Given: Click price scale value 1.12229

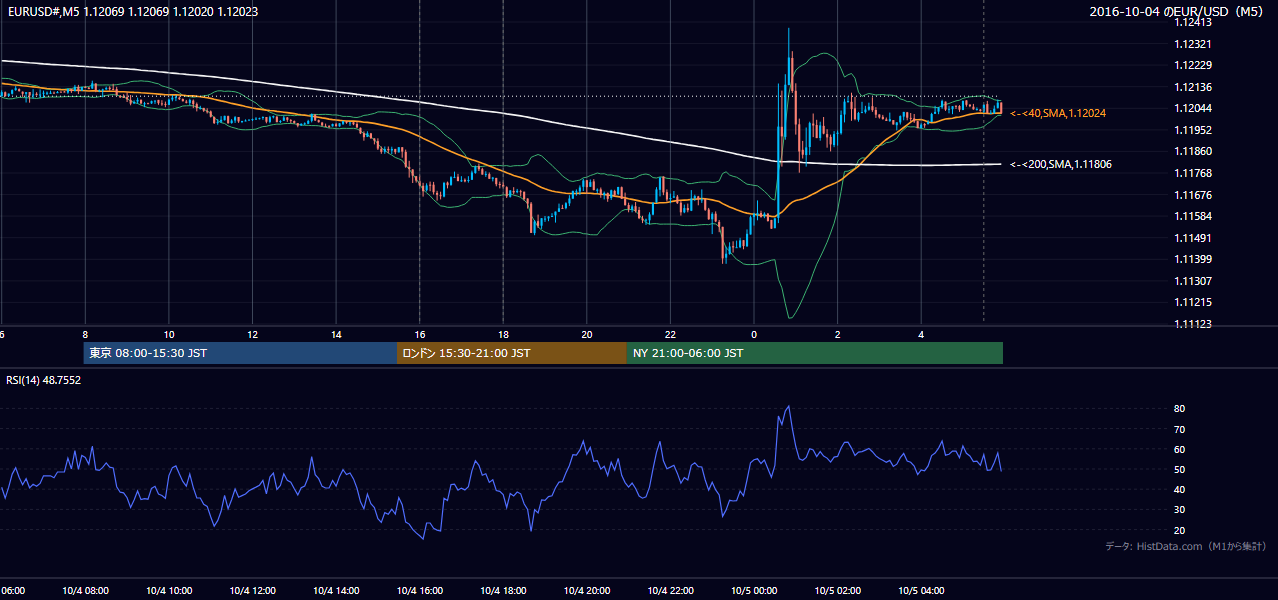Looking at the screenshot, I should pyautogui.click(x=1192, y=65).
